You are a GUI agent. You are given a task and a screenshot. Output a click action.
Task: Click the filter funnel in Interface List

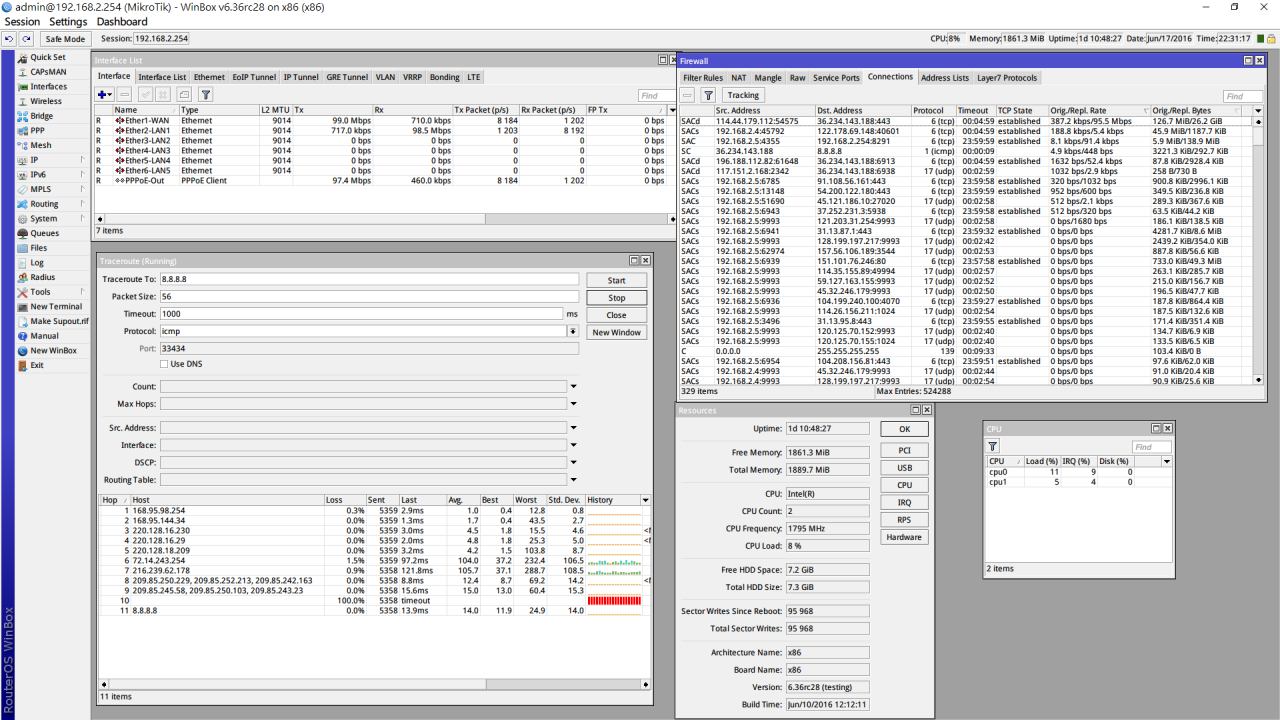coord(205,95)
